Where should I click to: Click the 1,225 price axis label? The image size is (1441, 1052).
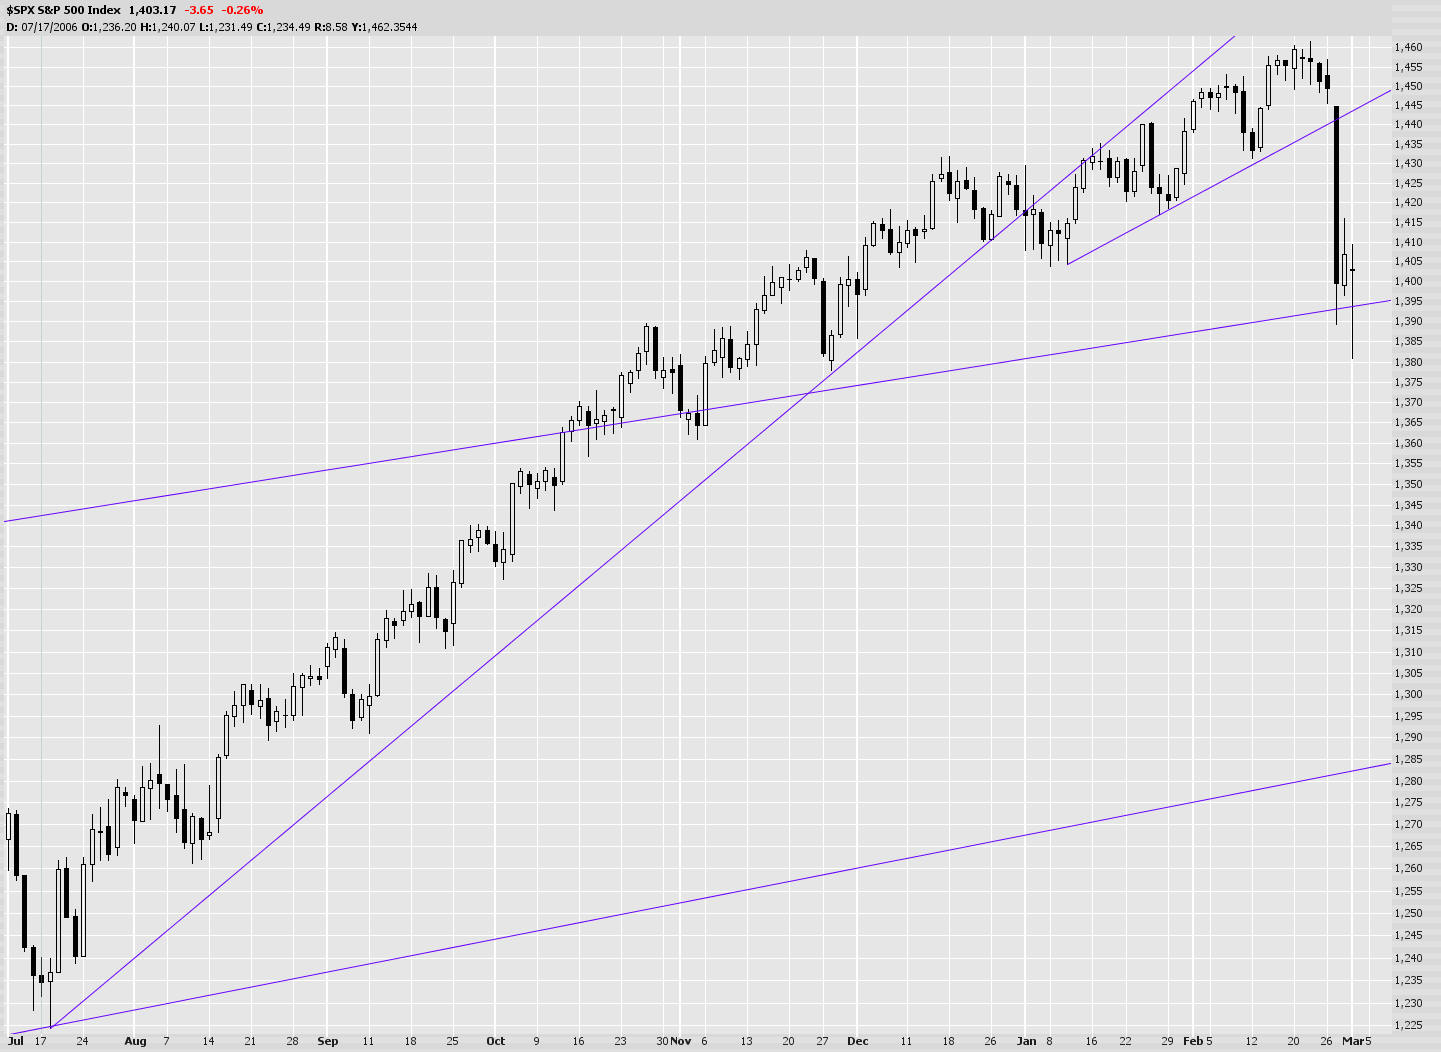pyautogui.click(x=1408, y=1025)
